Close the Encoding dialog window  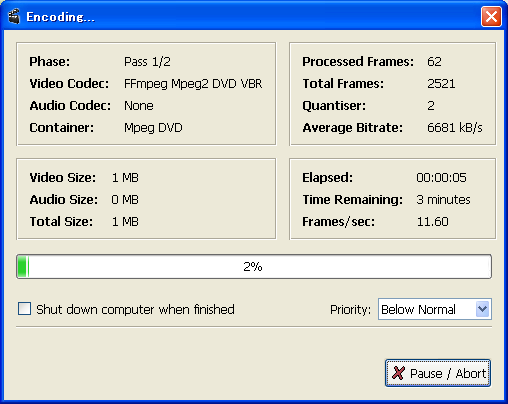(x=491, y=16)
